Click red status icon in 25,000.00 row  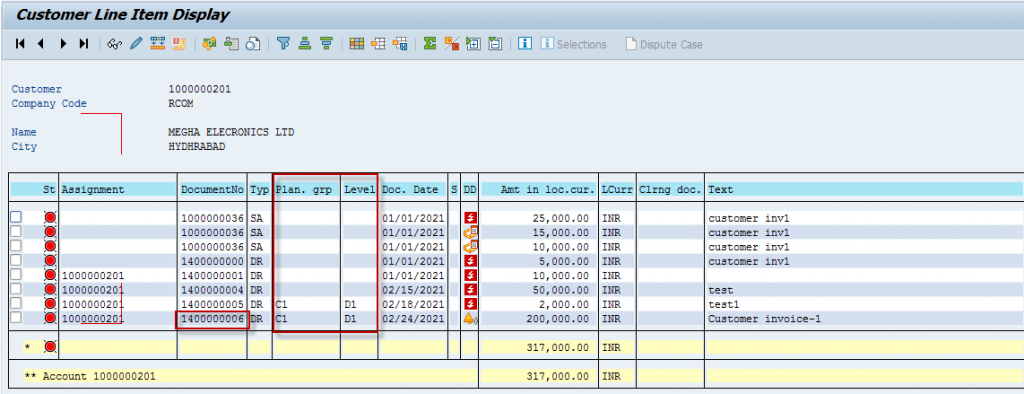(50, 218)
